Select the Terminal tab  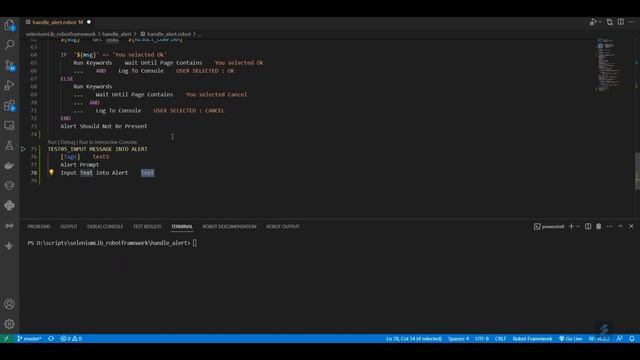(182, 227)
